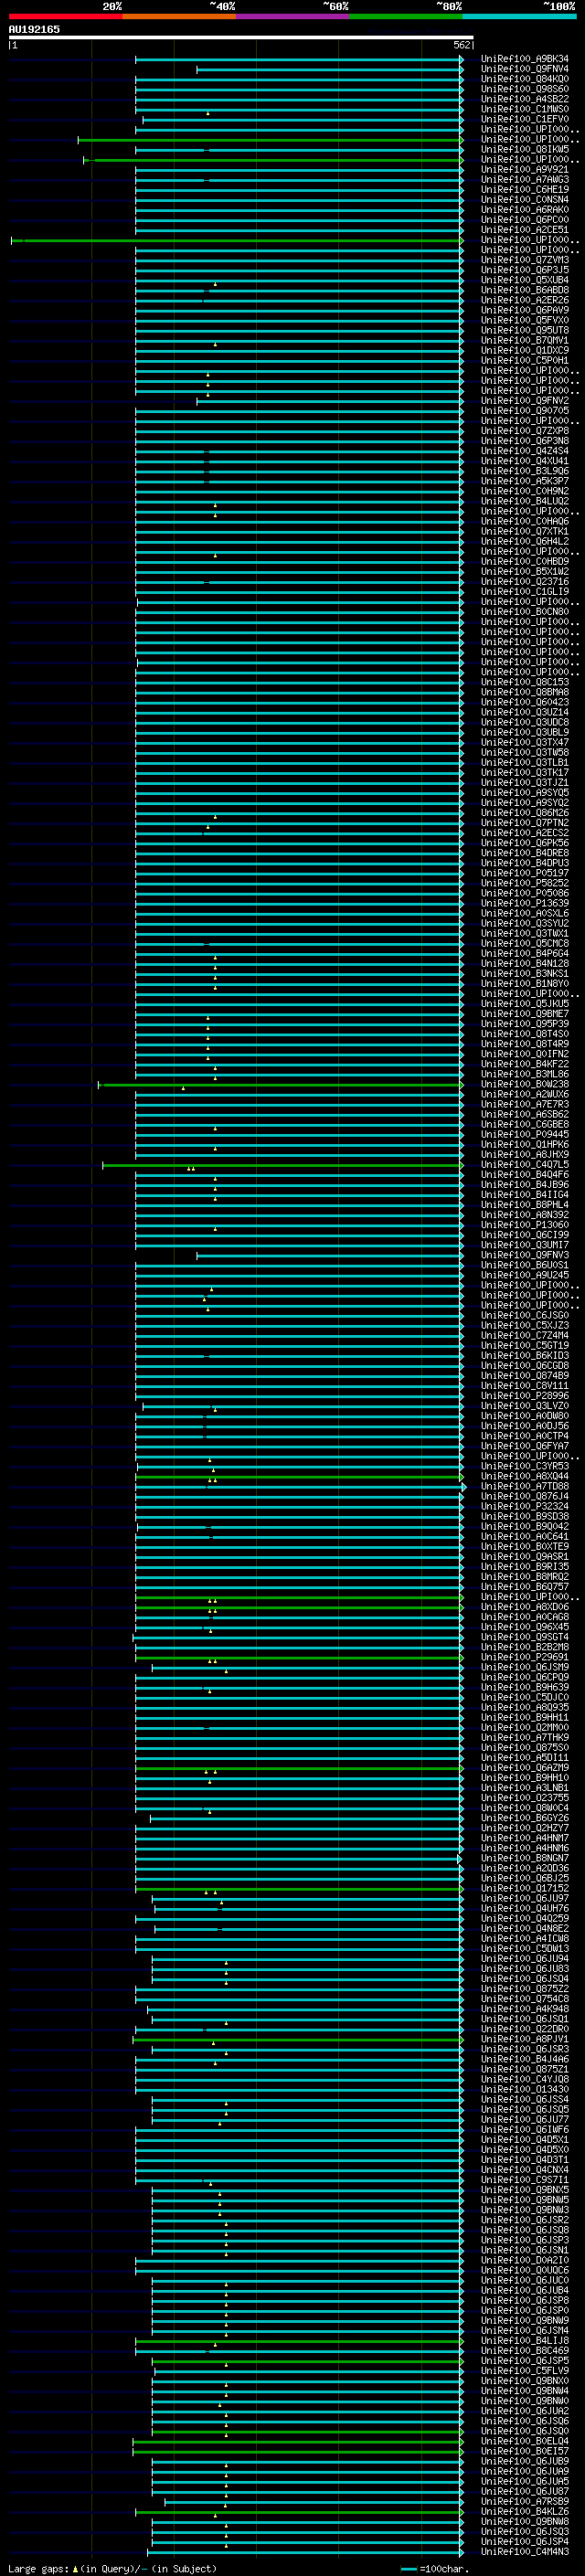Viewport: 585px width, 2576px height.
Task: Select hit label UniRef100_B4KF22
Action: coord(525,1064)
